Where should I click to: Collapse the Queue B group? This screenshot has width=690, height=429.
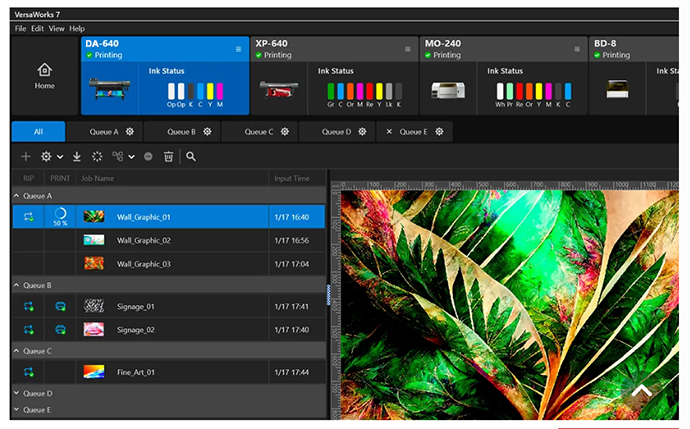(x=16, y=285)
